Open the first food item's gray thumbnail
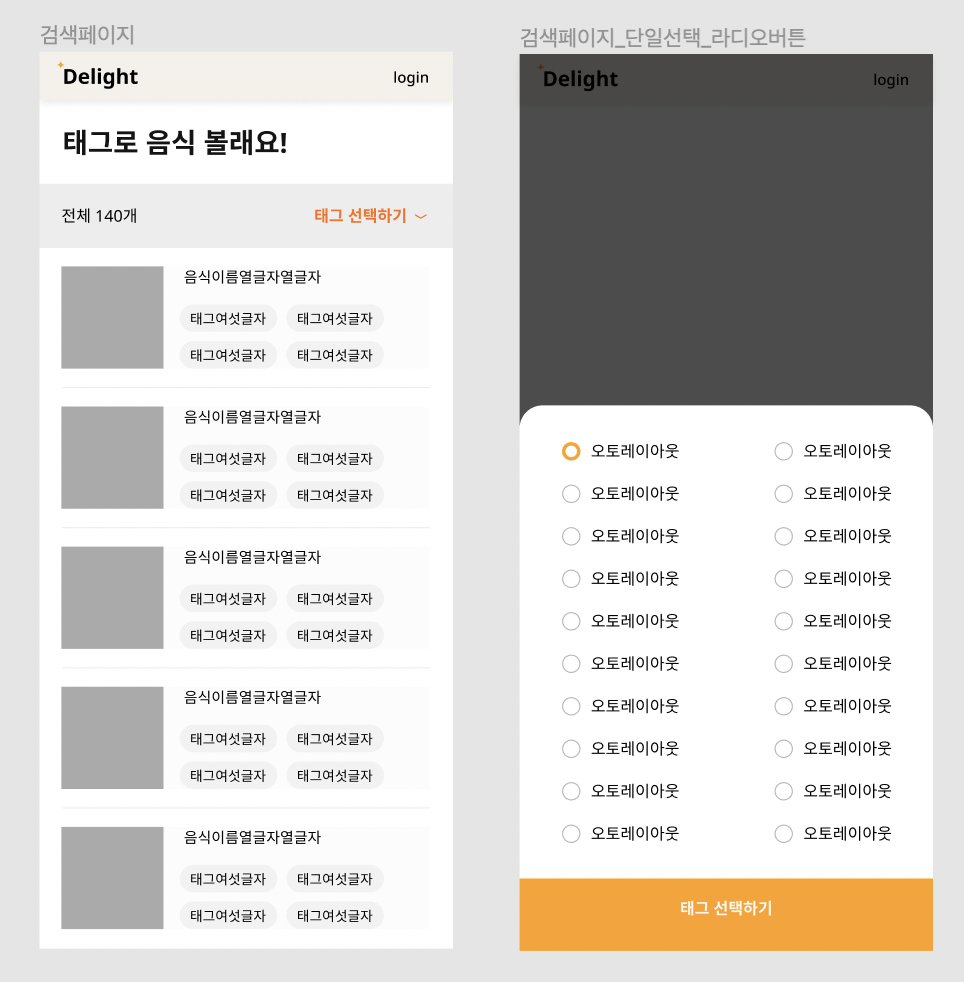 tap(112, 317)
